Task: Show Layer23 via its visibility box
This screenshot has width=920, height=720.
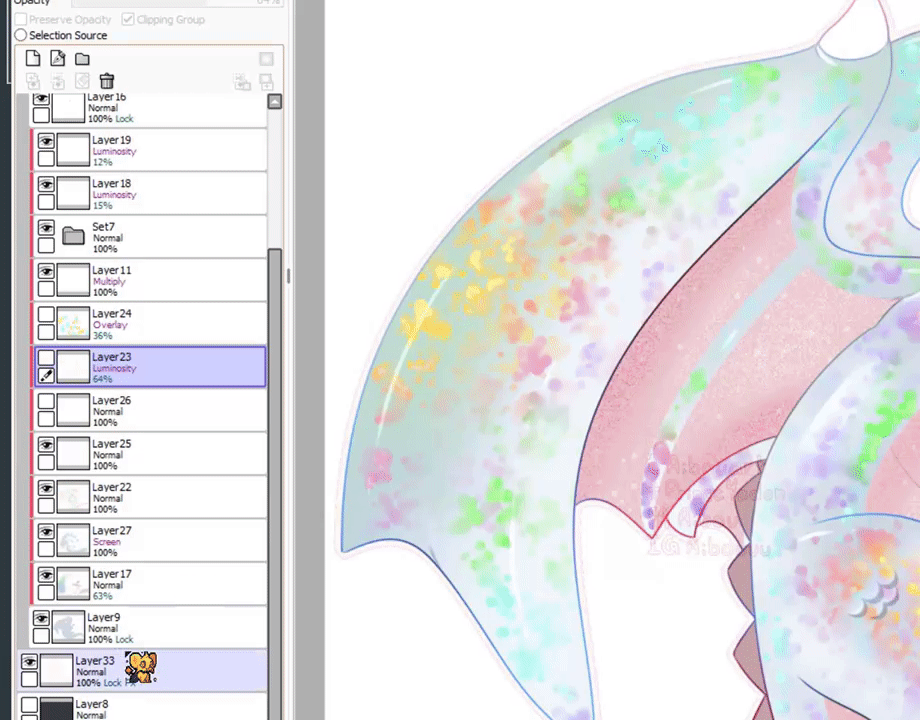Action: [46, 358]
